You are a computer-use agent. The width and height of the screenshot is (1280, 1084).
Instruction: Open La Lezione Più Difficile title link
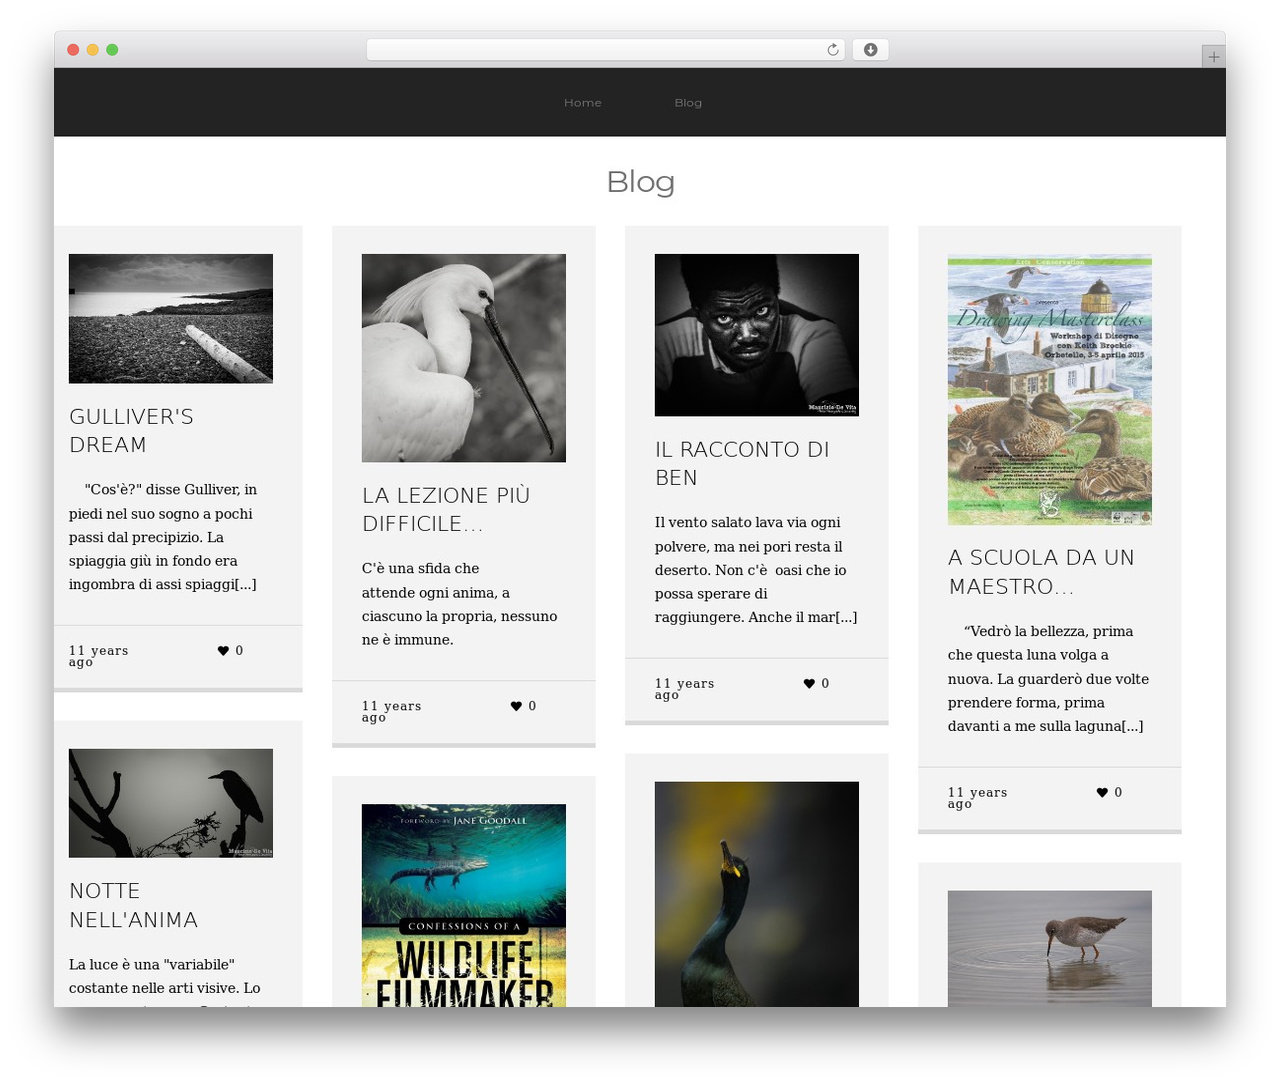[446, 510]
